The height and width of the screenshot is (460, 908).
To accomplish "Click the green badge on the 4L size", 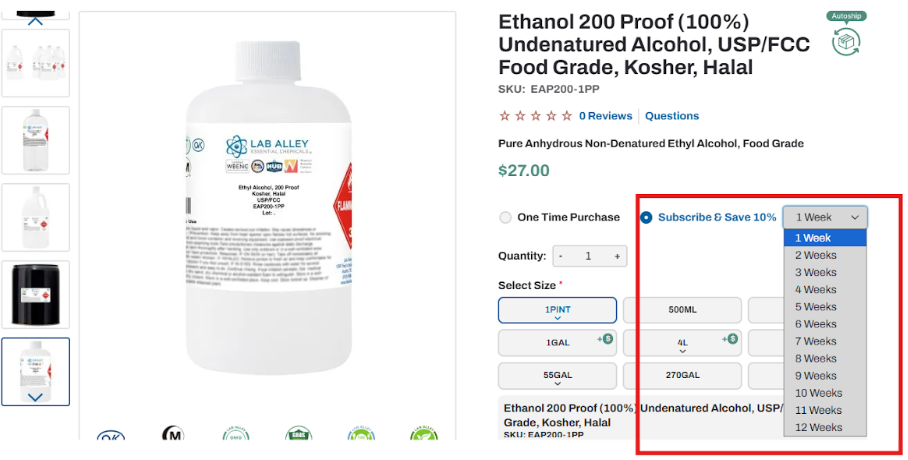I will pos(733,339).
